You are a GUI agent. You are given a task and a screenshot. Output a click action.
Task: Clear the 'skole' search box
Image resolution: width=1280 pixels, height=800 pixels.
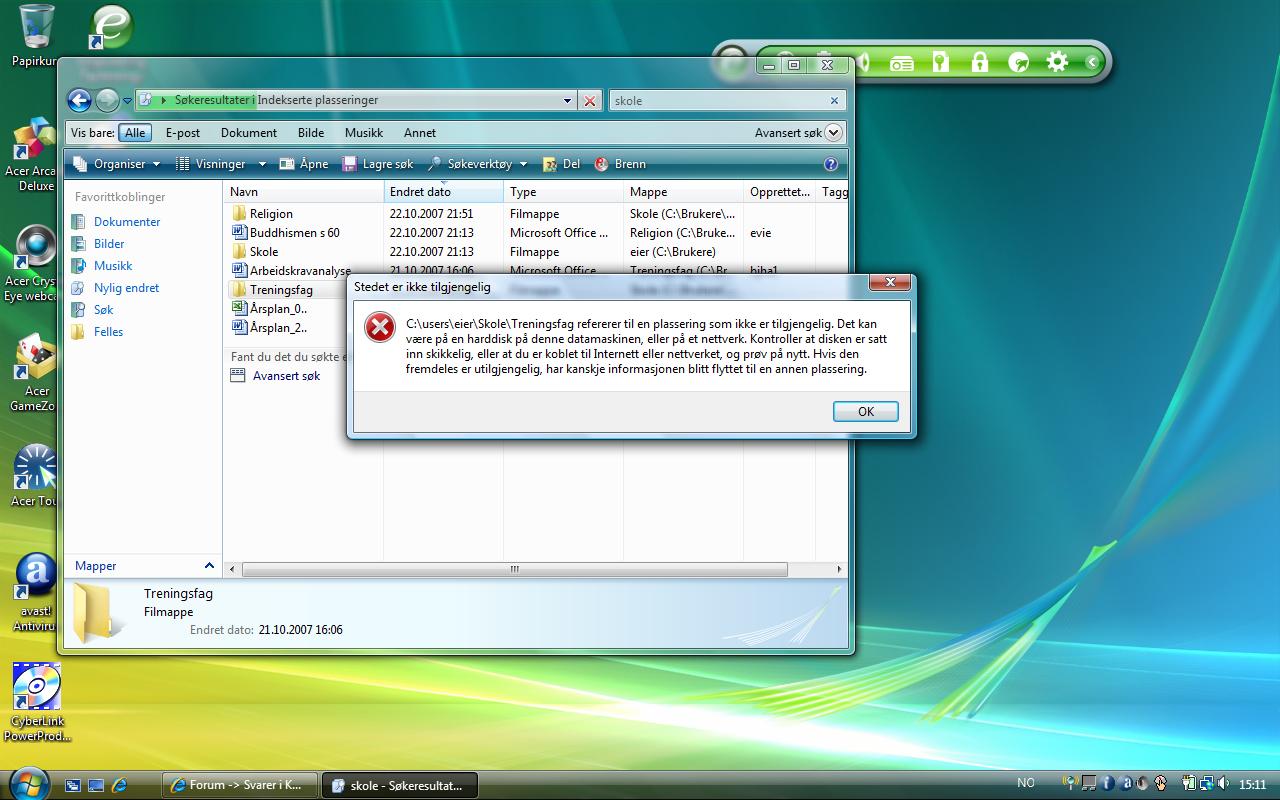[x=834, y=101]
